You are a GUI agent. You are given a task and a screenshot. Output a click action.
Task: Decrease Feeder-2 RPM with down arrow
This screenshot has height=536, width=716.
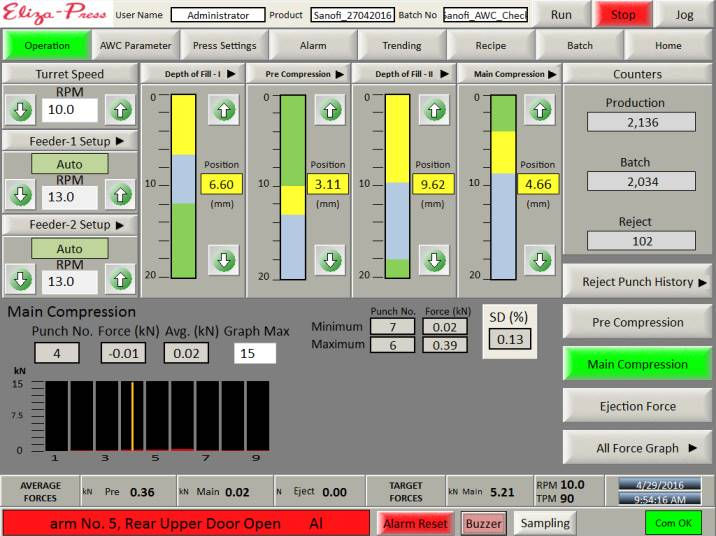point(21,279)
